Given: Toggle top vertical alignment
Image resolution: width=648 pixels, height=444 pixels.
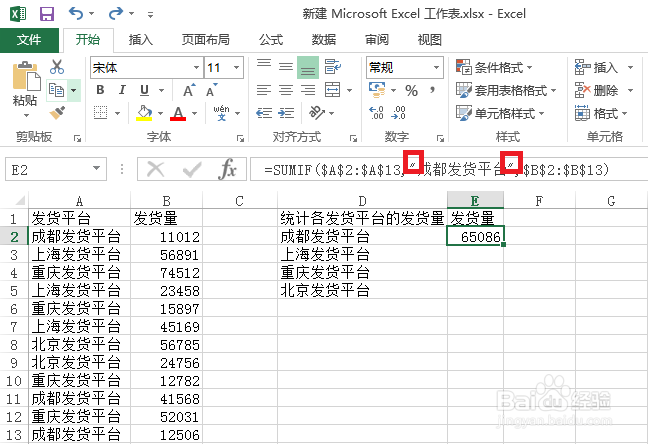Looking at the screenshot, I should pos(264,64).
